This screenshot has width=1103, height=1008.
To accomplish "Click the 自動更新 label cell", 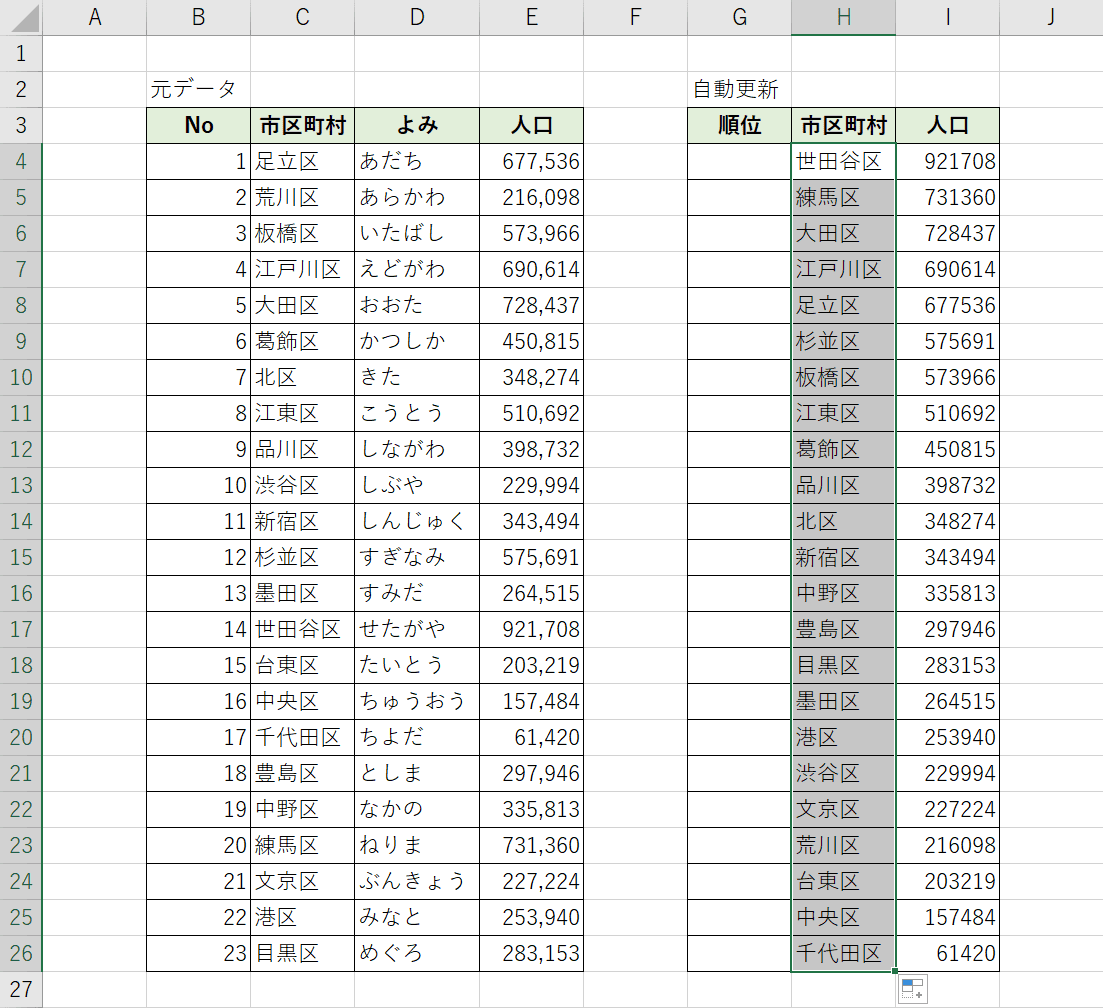I will [x=739, y=89].
